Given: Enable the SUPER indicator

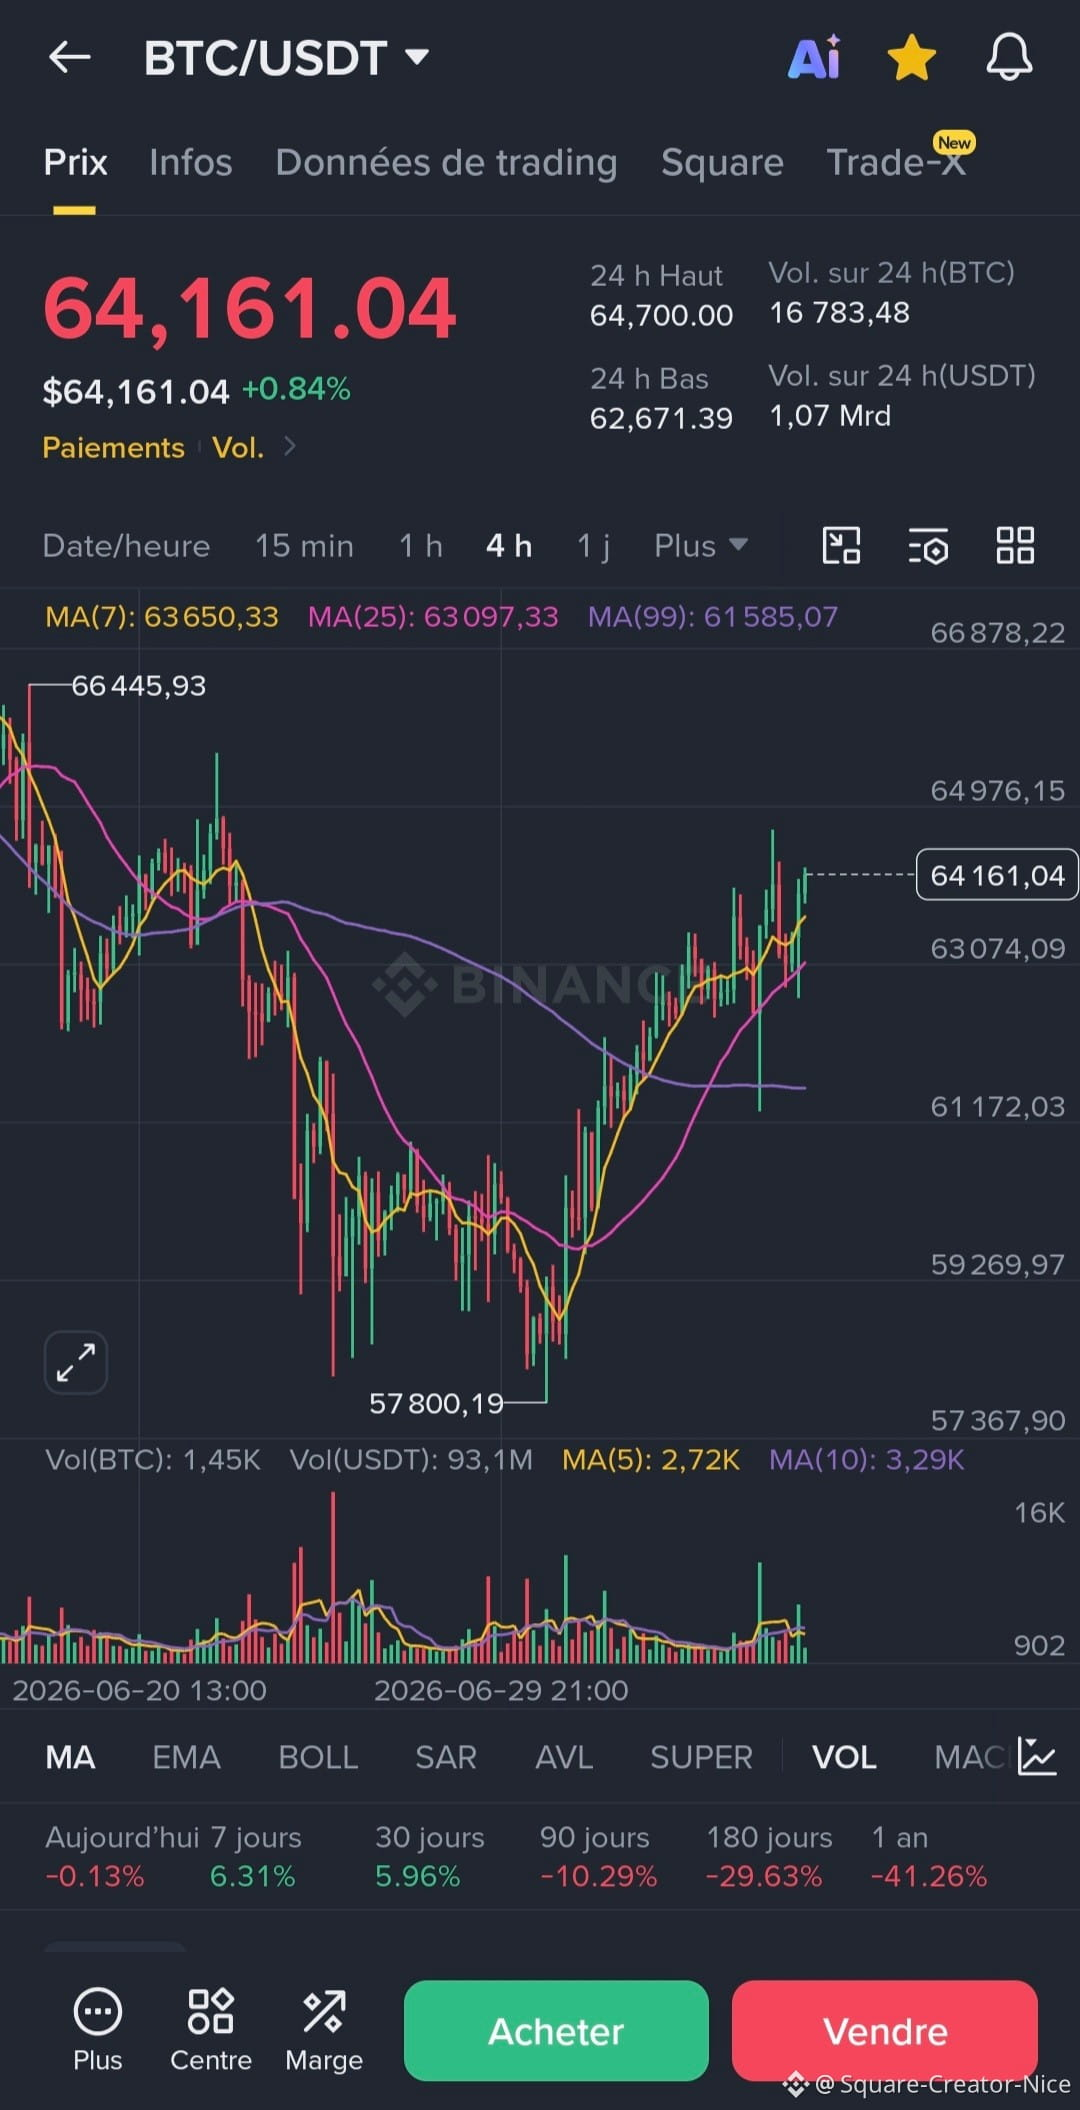Looking at the screenshot, I should [701, 1757].
